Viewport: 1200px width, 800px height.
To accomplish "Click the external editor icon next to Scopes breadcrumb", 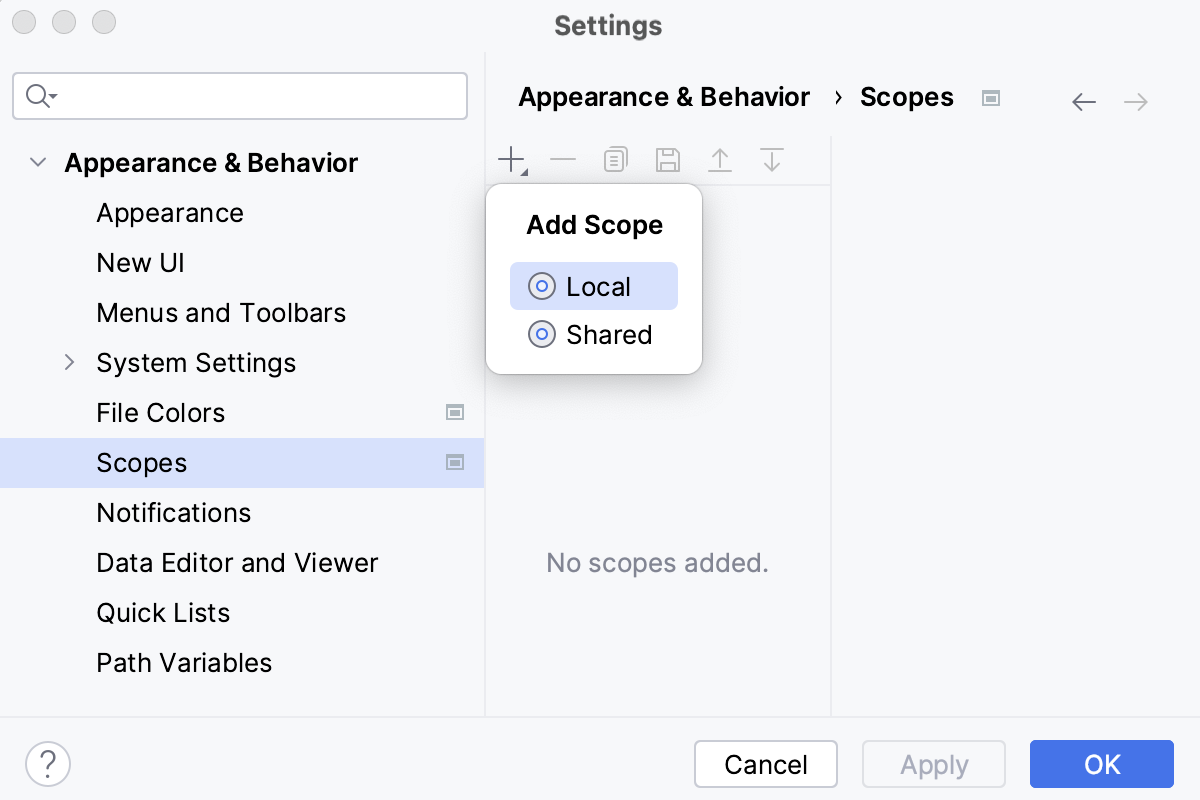I will [990, 97].
